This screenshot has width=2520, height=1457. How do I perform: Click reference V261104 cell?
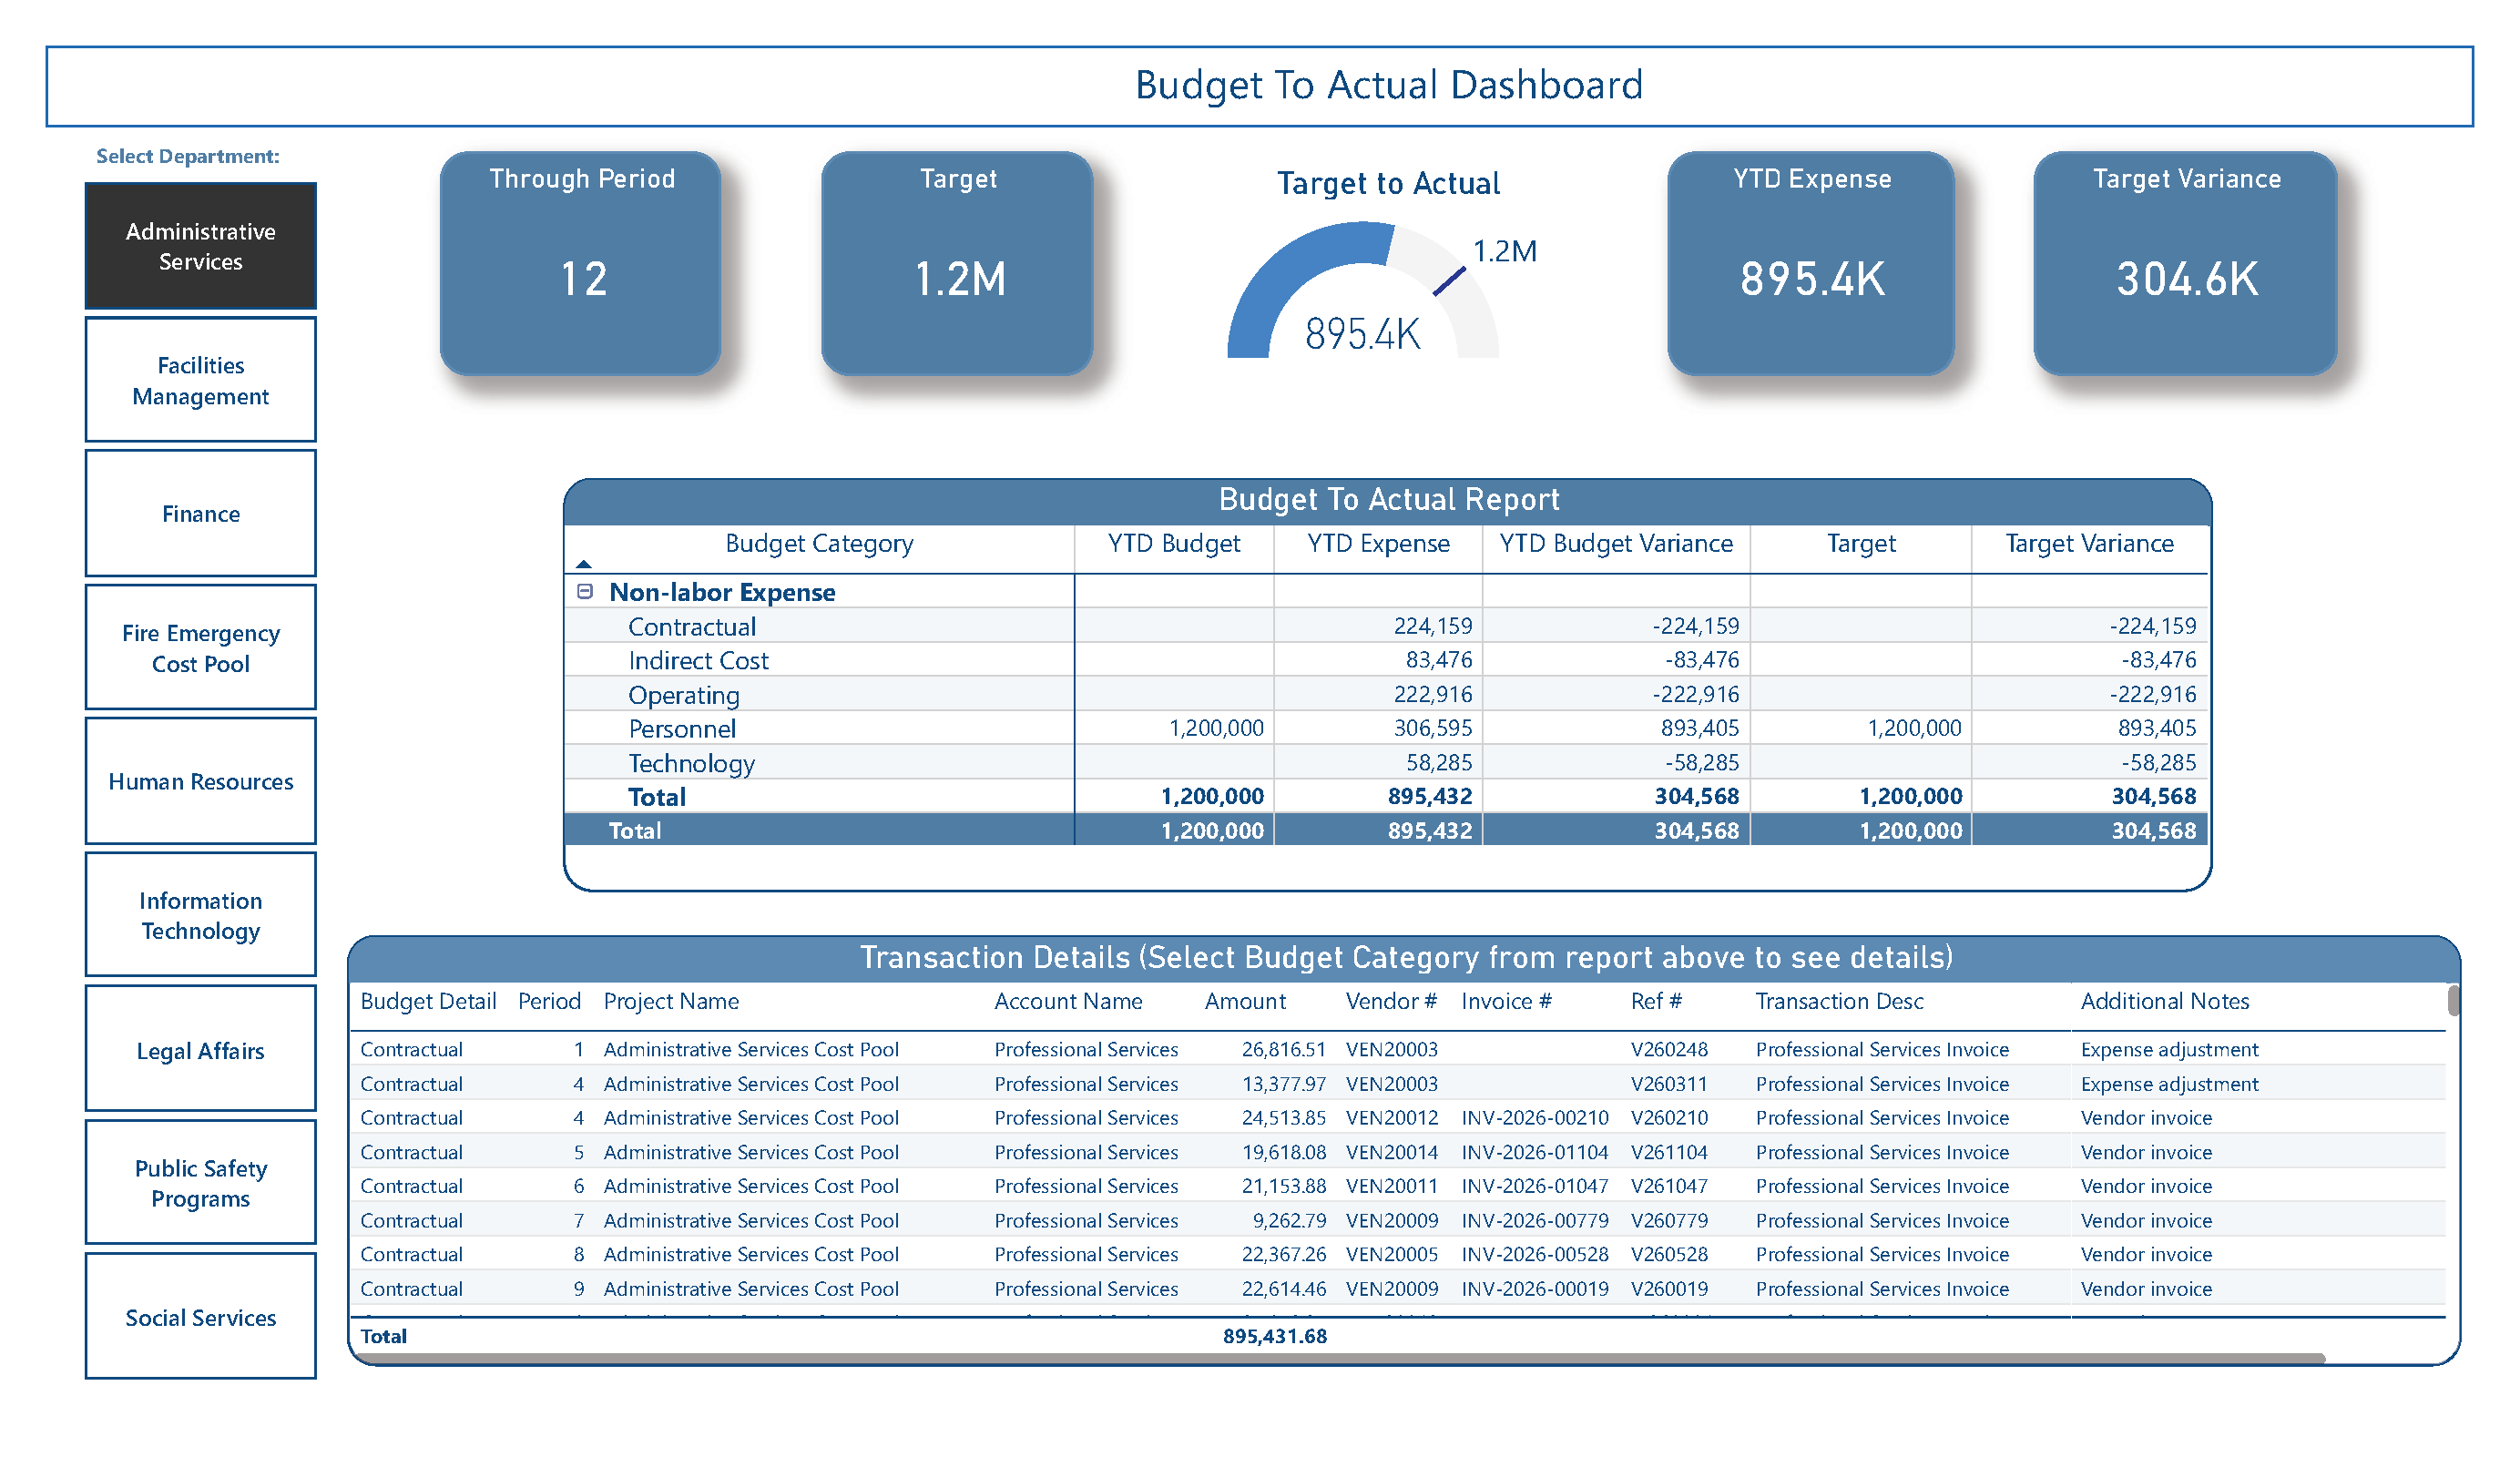[1669, 1152]
